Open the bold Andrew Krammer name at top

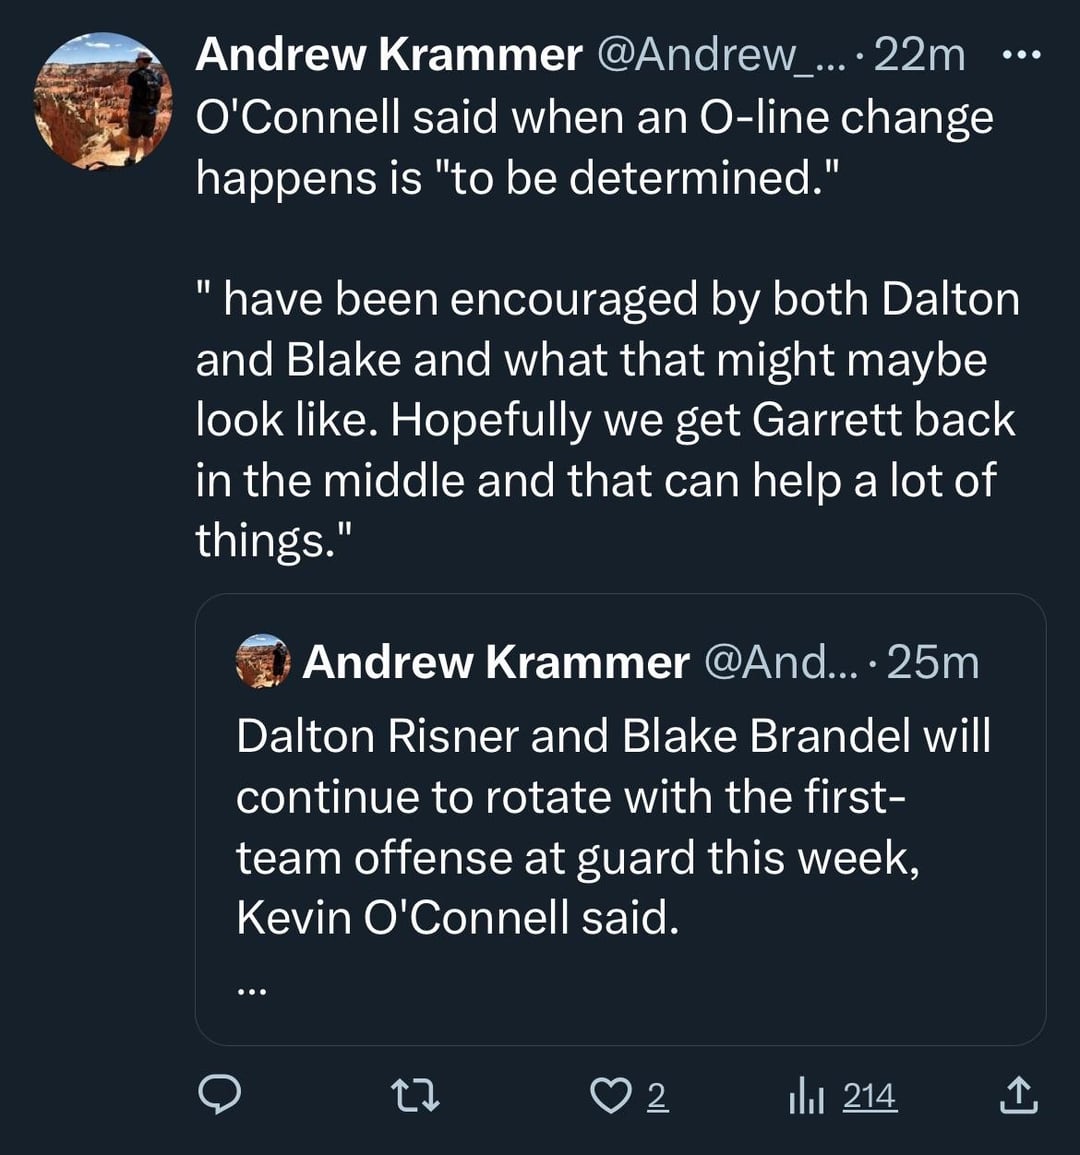(x=389, y=55)
